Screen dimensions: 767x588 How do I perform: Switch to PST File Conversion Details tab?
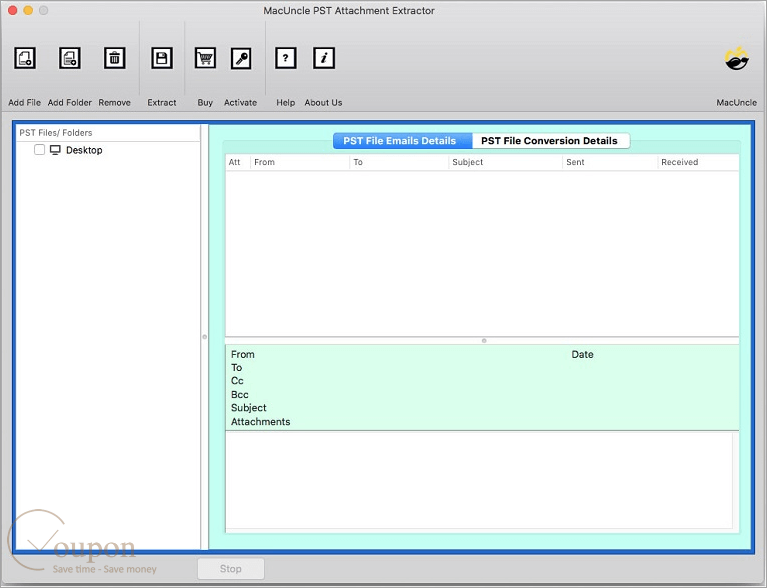click(551, 141)
